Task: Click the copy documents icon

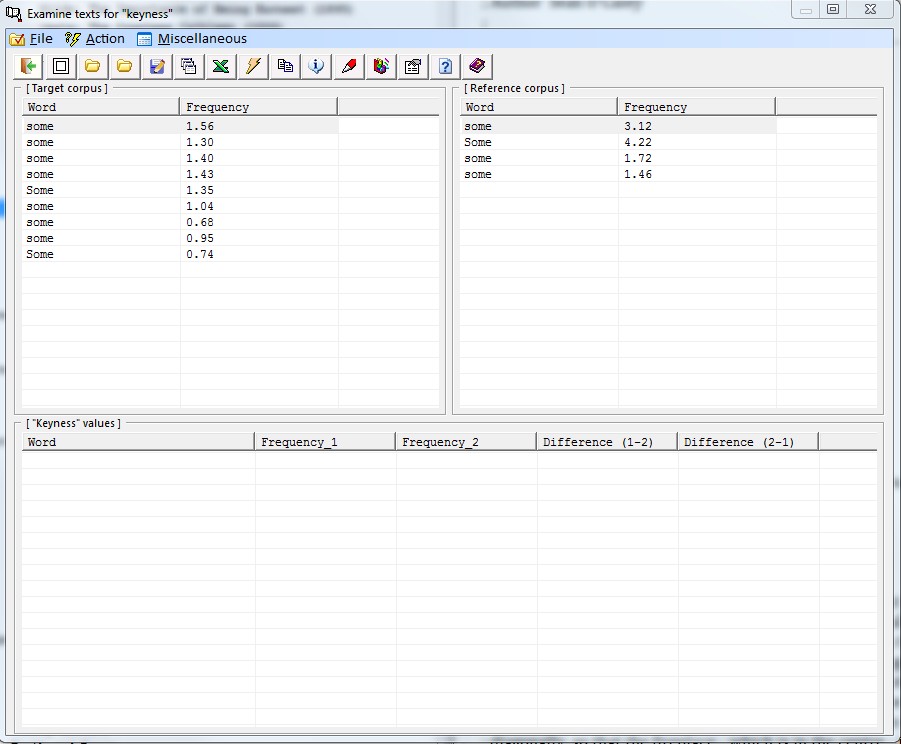Action: pyautogui.click(x=285, y=66)
